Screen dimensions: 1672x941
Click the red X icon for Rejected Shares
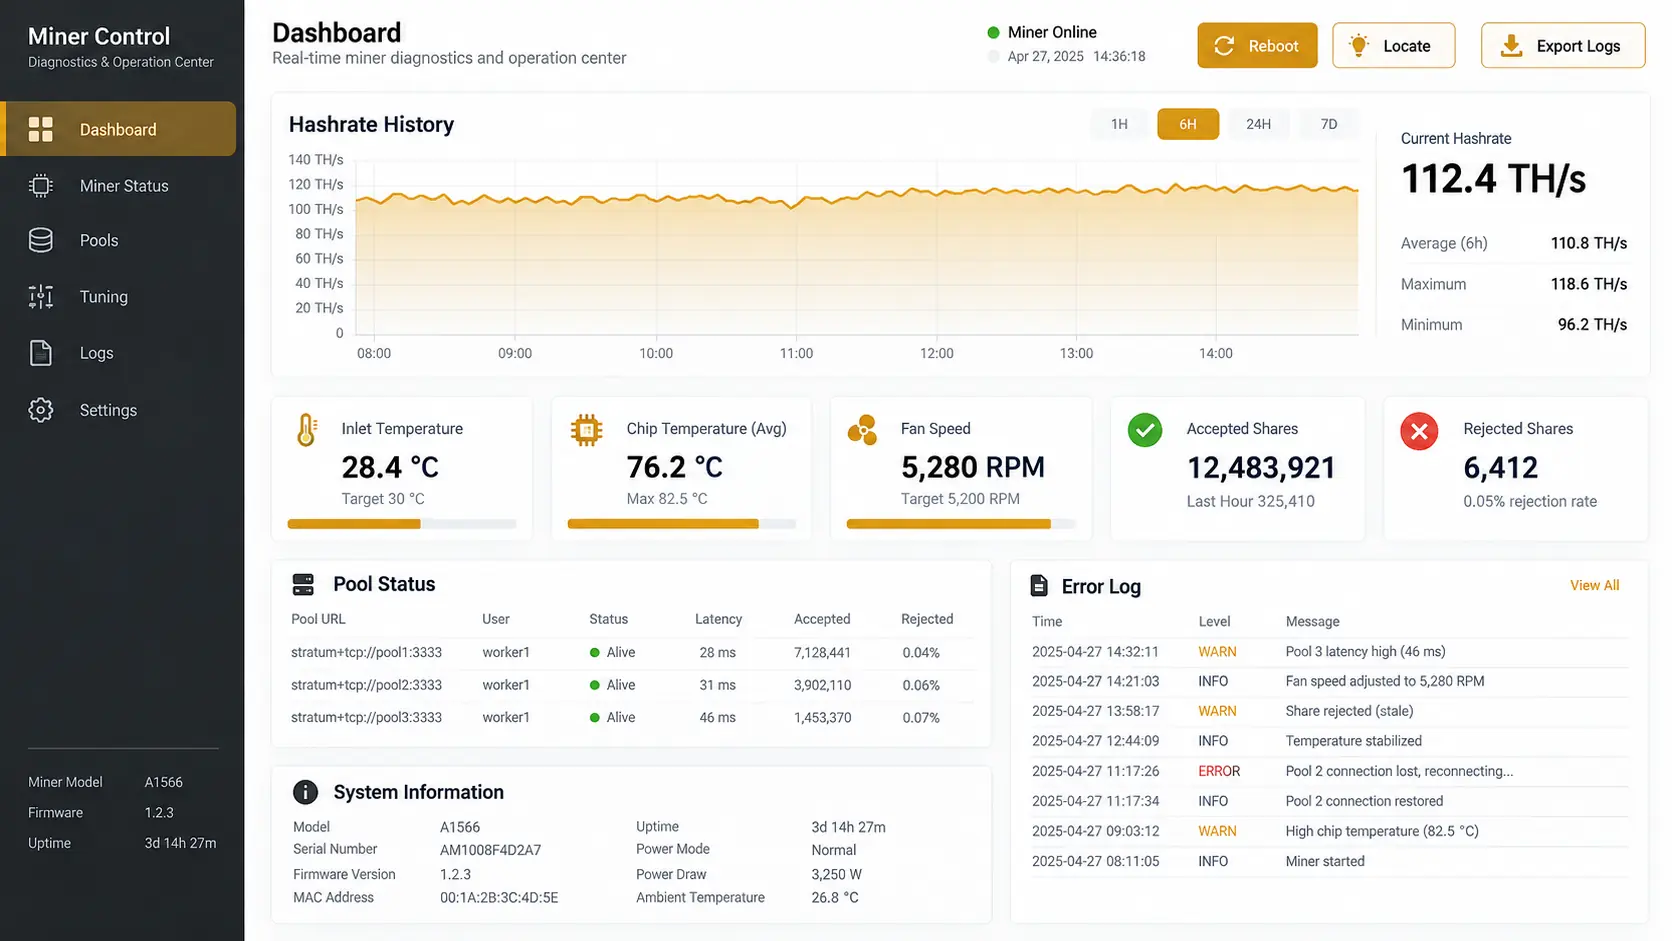point(1419,431)
